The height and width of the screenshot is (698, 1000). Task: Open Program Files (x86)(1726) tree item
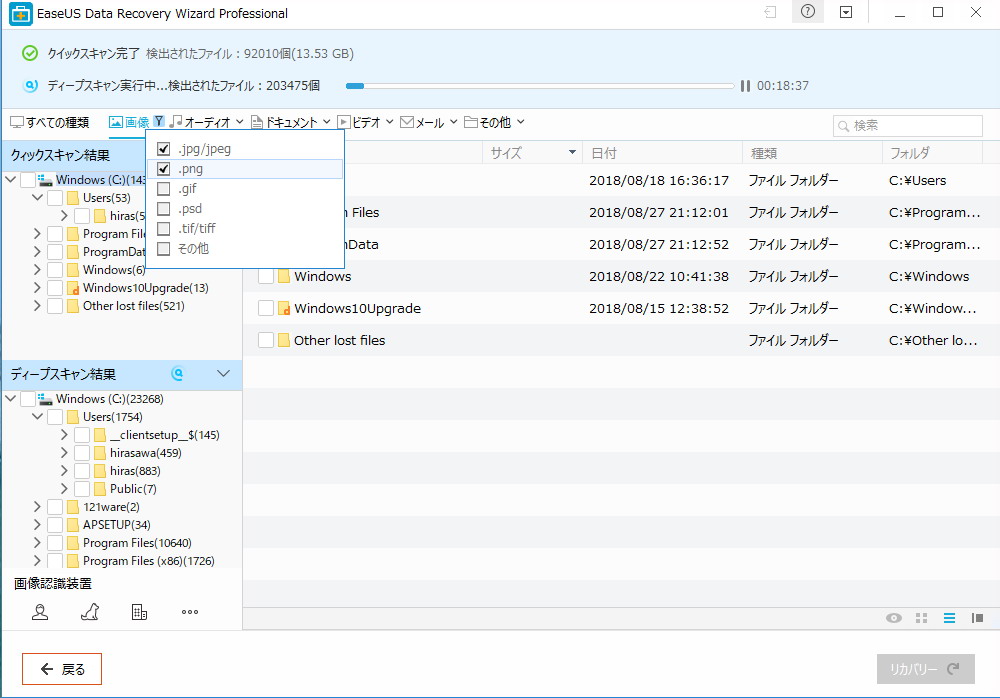pos(148,561)
